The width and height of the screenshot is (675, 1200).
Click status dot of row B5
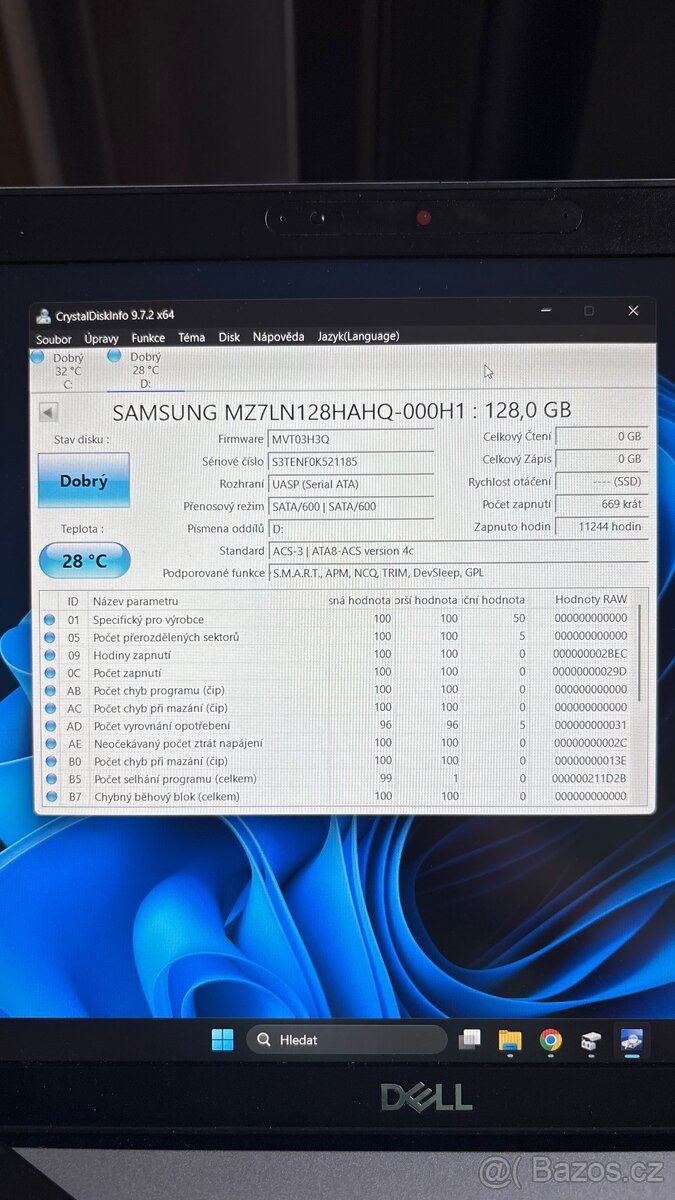[x=50, y=779]
